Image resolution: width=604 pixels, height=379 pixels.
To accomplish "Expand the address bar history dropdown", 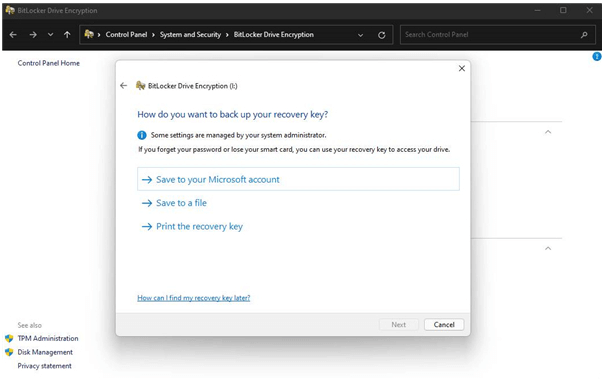I will click(x=361, y=35).
